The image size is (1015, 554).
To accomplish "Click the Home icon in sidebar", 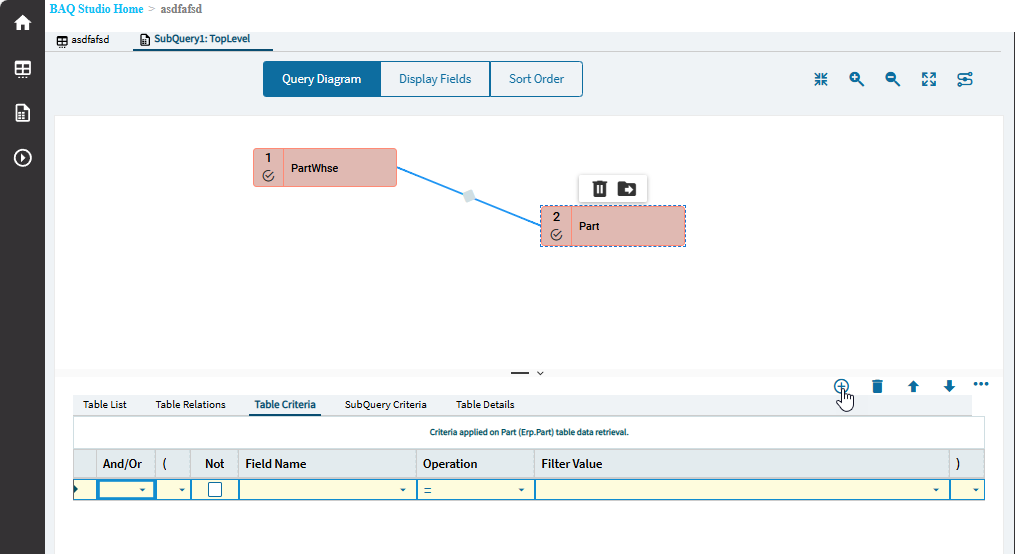I will coord(22,22).
